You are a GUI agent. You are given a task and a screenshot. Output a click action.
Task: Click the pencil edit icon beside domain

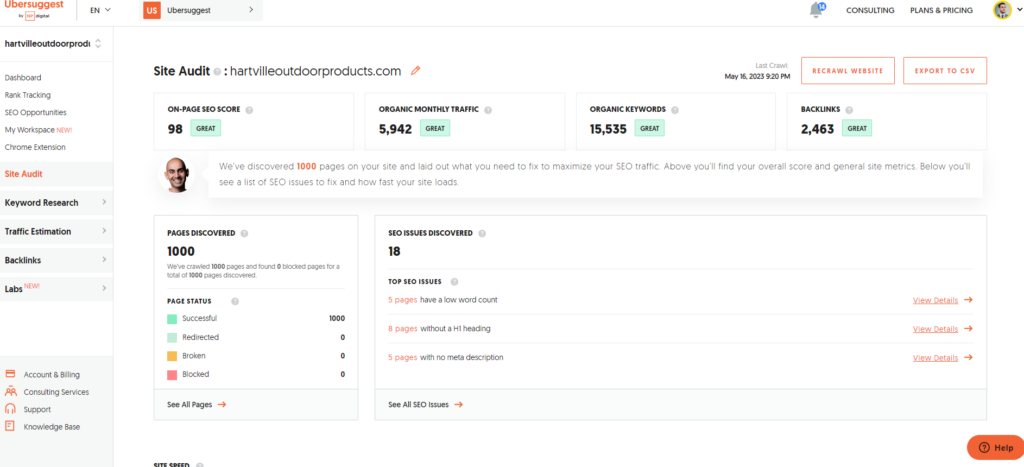[x=415, y=71]
